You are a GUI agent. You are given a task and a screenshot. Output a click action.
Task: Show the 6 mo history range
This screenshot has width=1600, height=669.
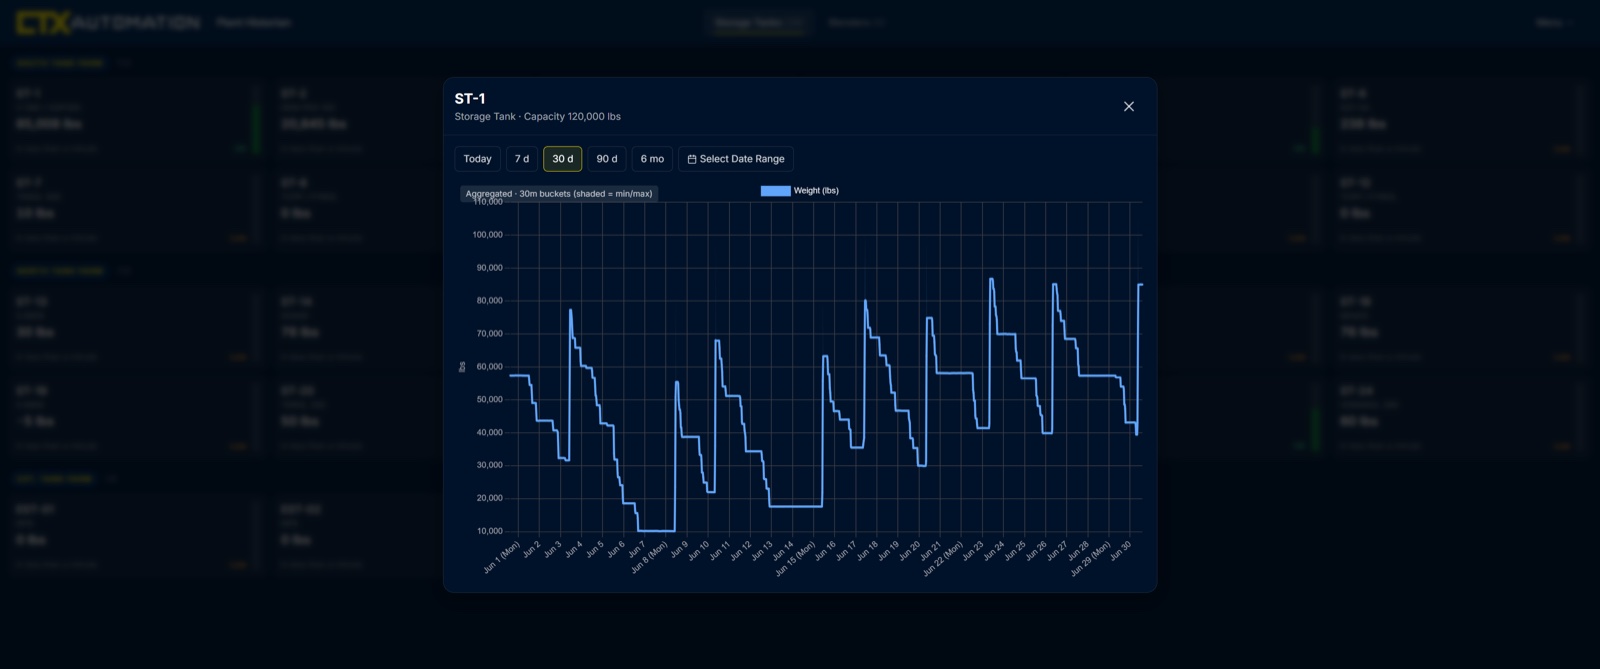pos(652,159)
